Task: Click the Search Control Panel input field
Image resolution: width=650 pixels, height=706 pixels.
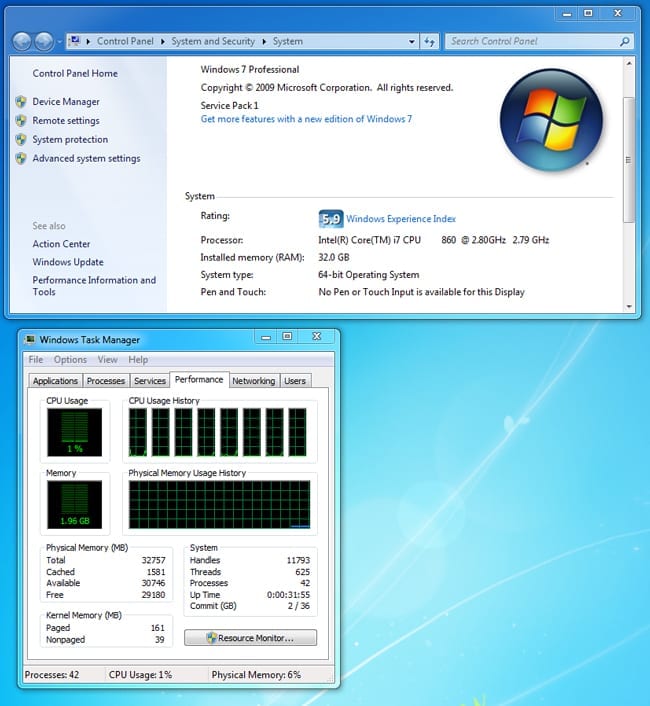Action: [530, 42]
